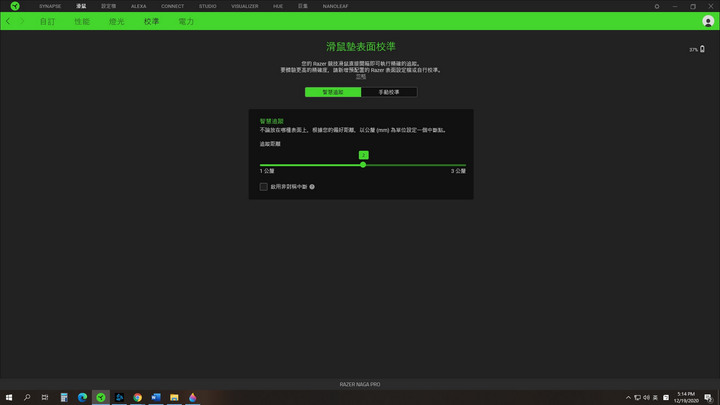This screenshot has height=405, width=720.
Task: Click the link under the calibration description
Action: [361, 77]
